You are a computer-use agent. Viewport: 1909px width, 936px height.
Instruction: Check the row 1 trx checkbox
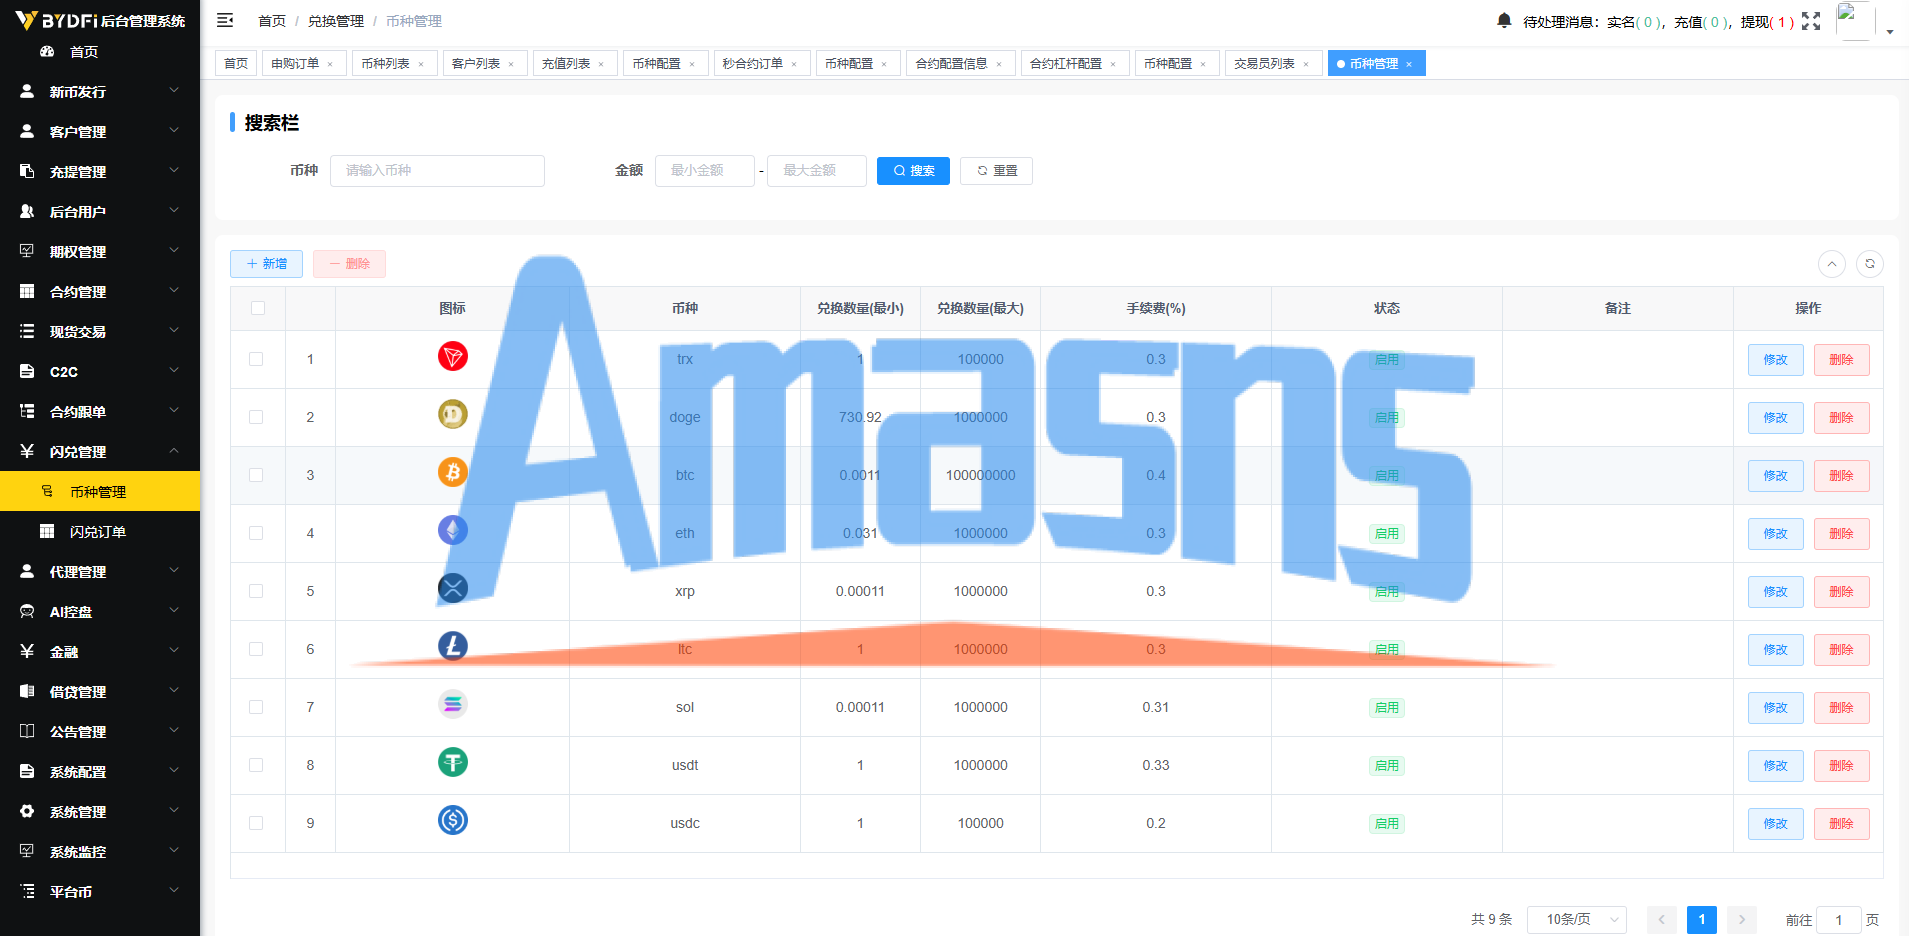pos(256,359)
